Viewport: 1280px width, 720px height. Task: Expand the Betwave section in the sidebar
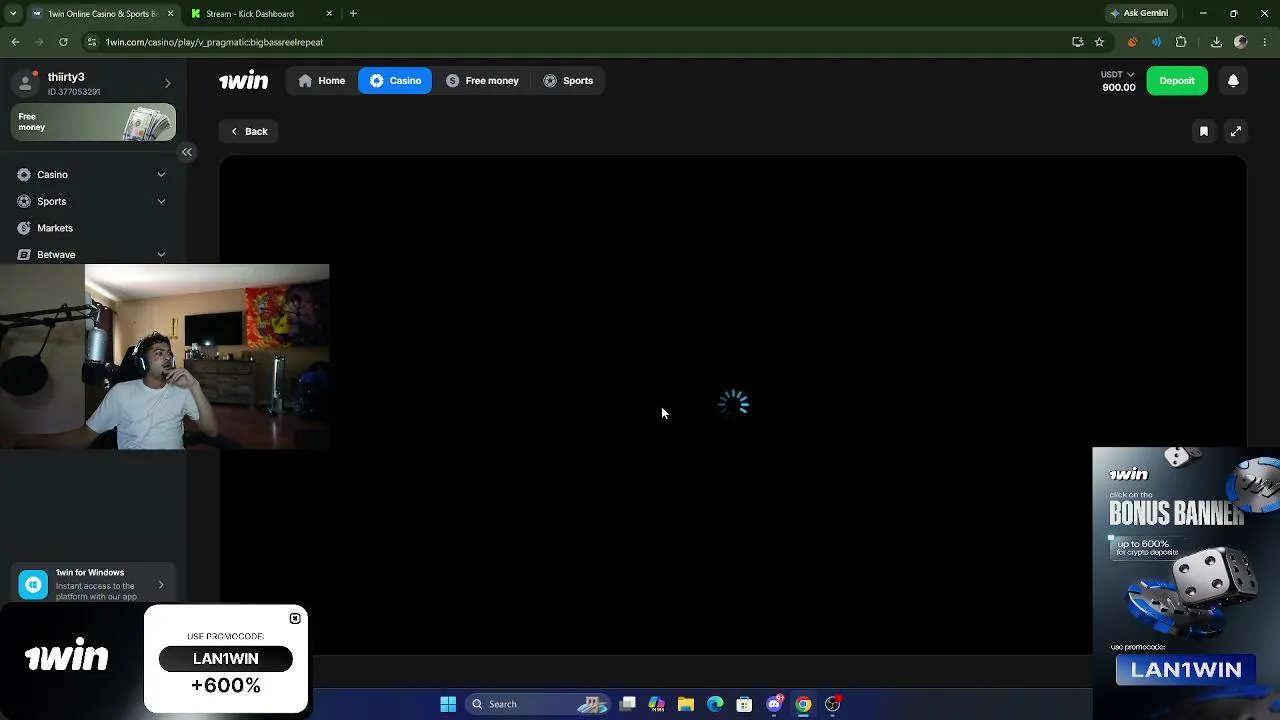161,255
